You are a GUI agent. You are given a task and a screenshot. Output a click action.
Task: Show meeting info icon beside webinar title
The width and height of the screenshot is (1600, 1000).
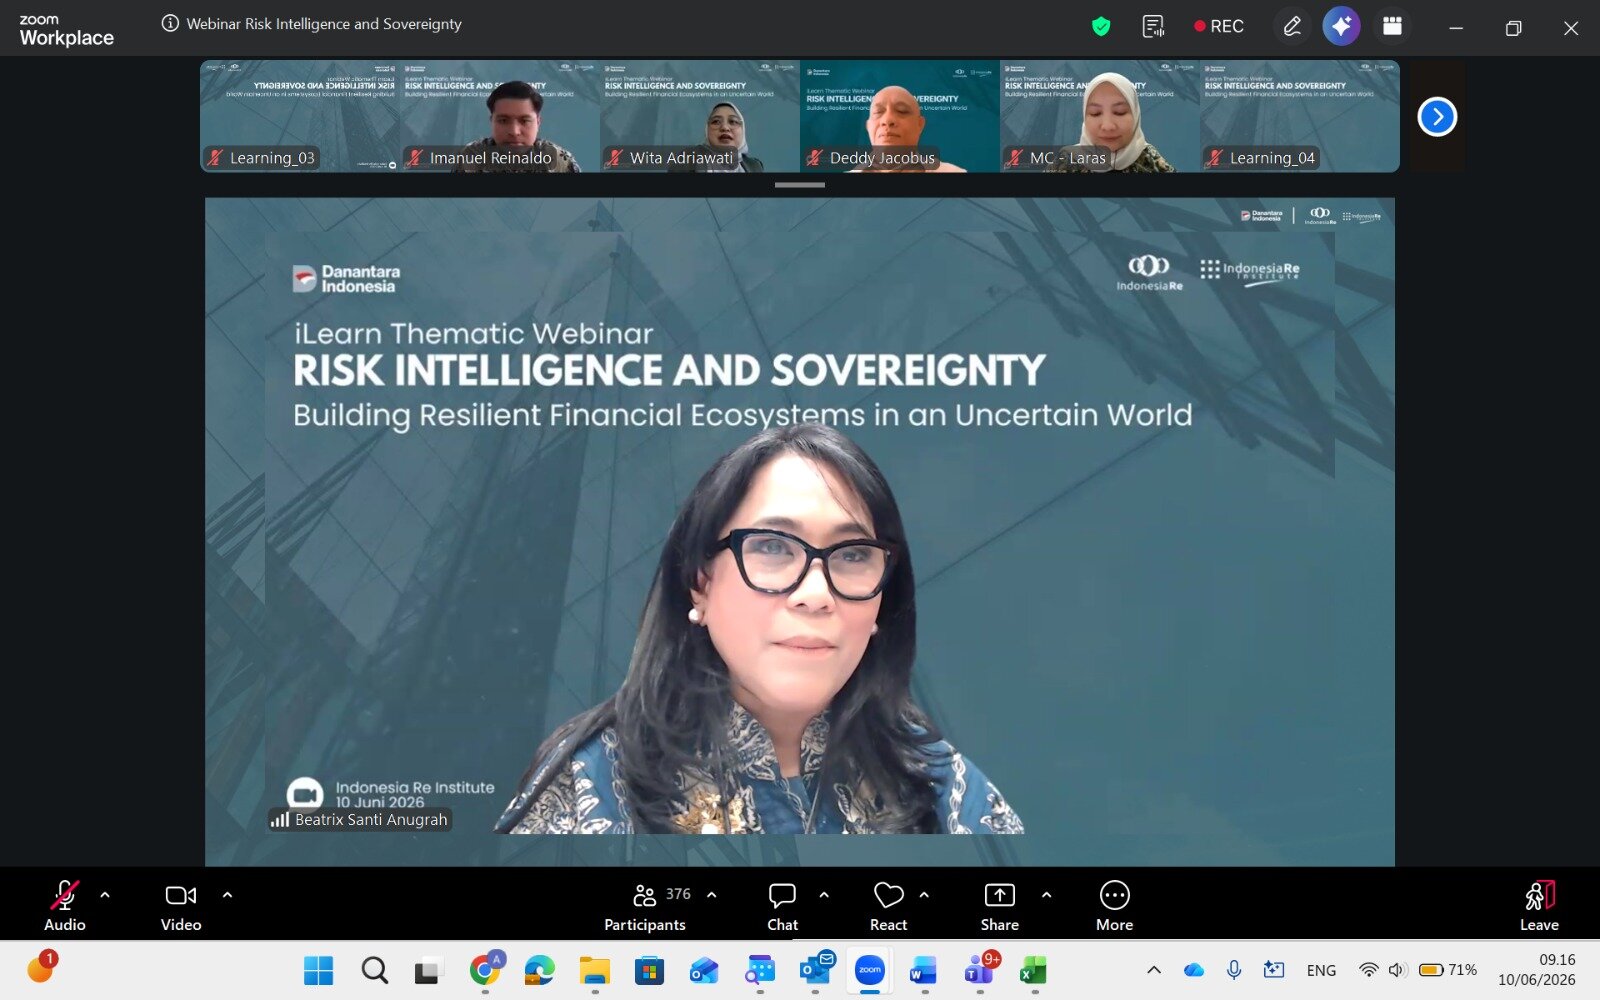click(170, 23)
